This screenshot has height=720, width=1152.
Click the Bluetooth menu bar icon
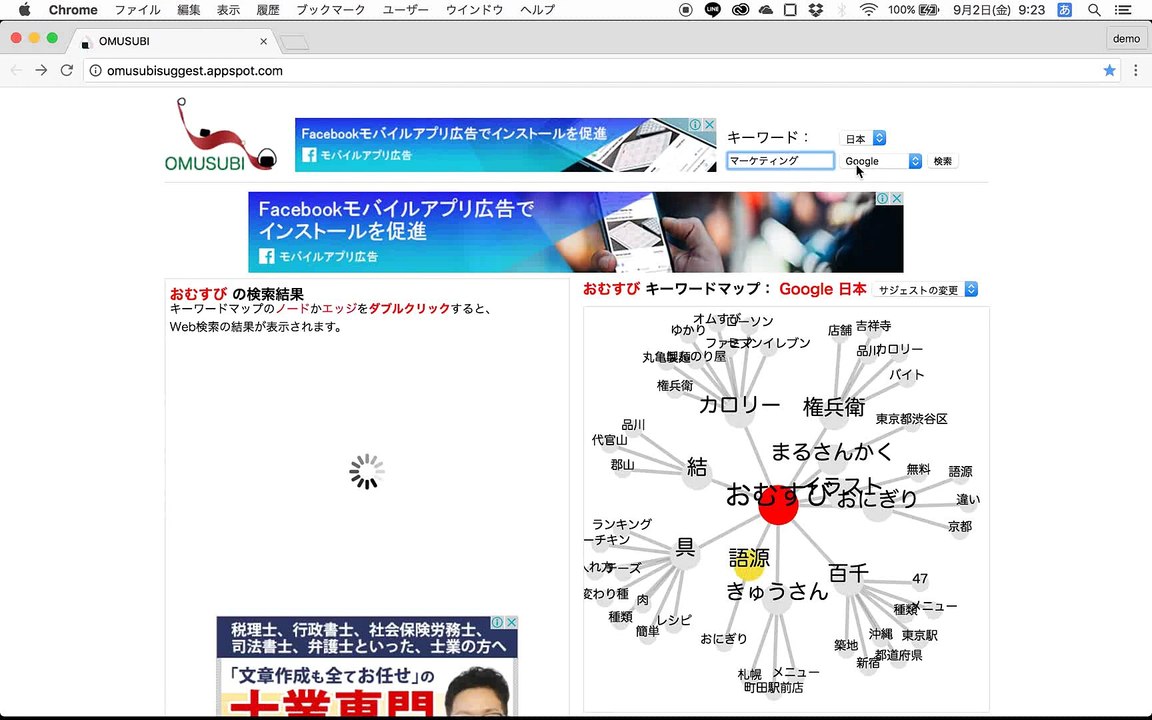(842, 10)
